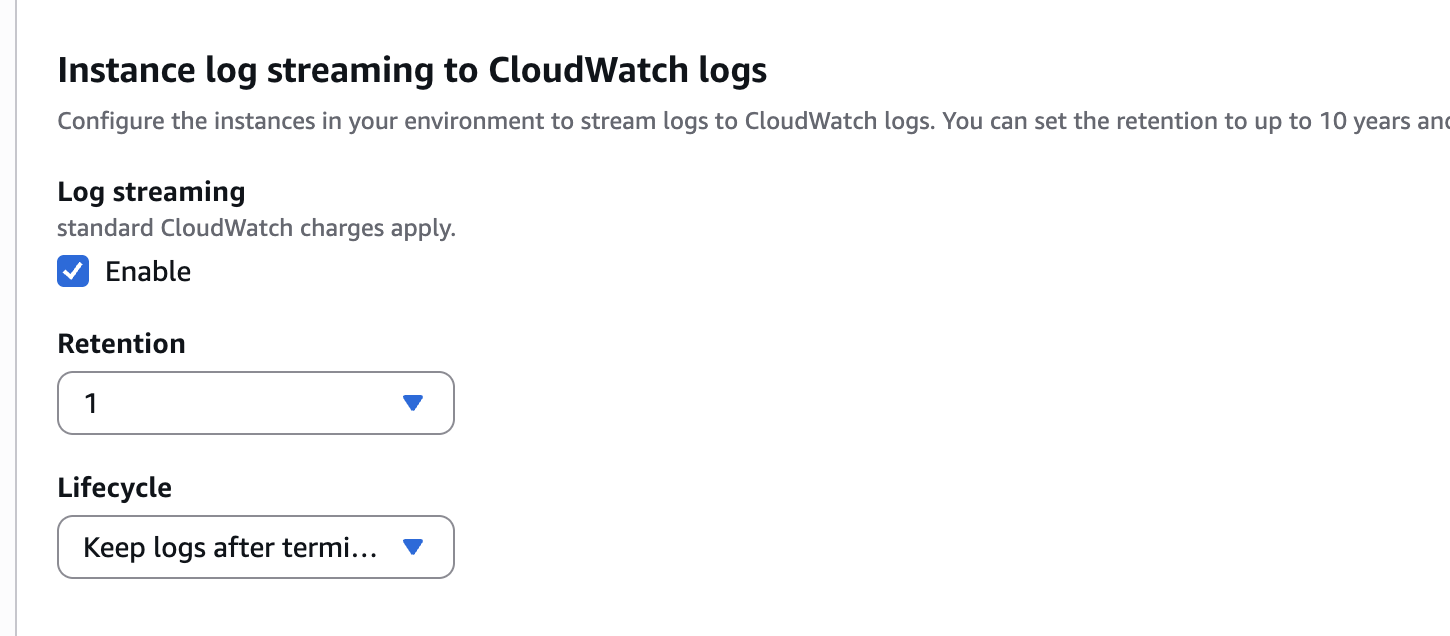Click the Lifecycle field label
This screenshot has width=1450, height=636.
(x=115, y=488)
